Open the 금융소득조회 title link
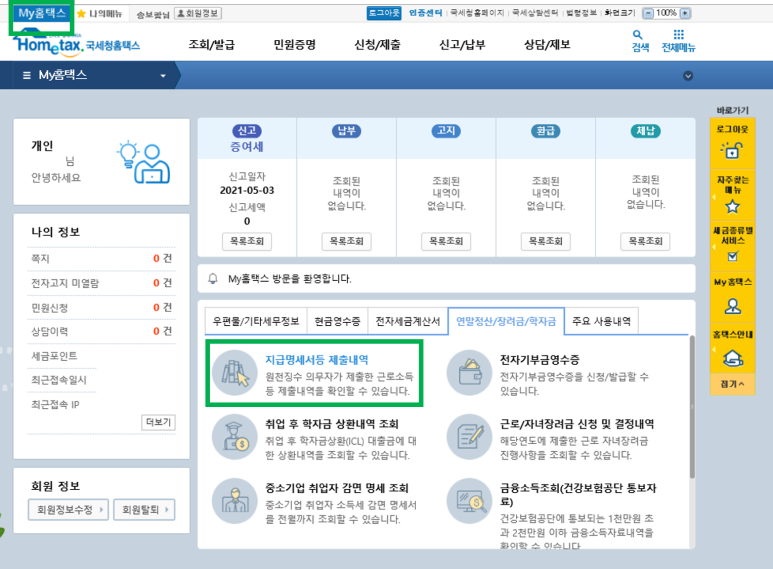 click(x=578, y=495)
